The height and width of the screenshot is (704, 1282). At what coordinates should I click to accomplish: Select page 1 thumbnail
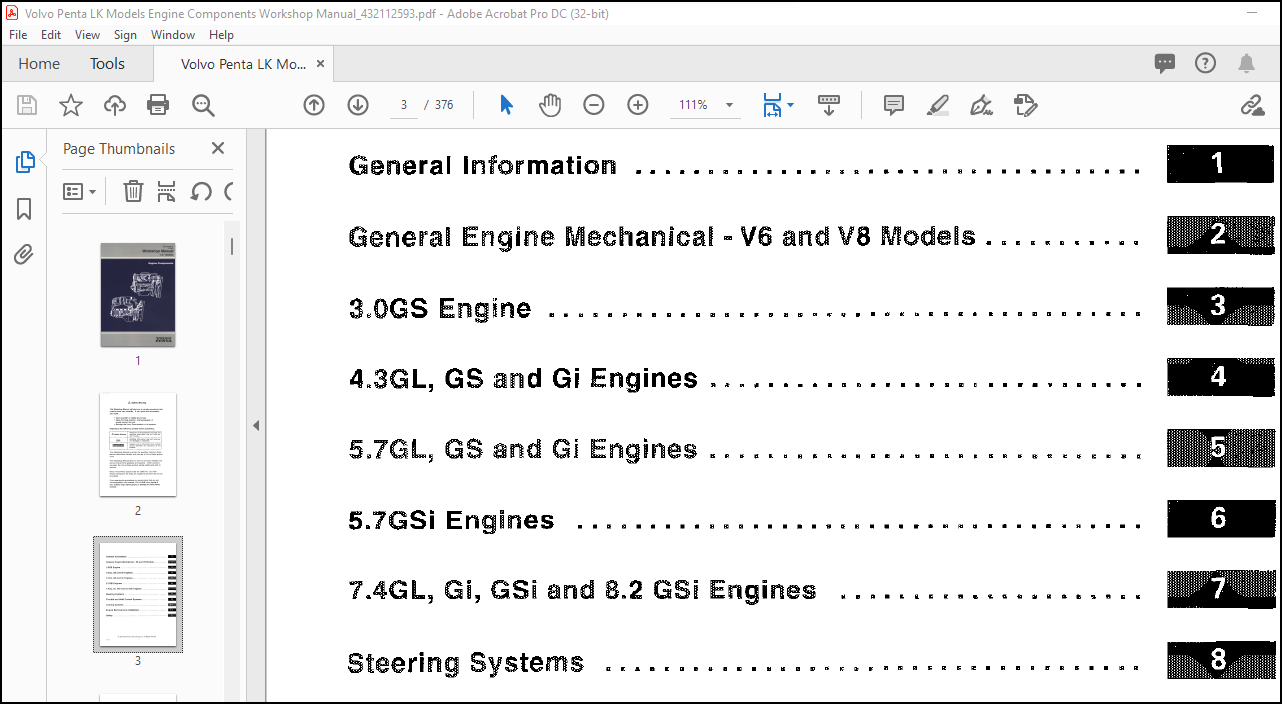(138, 295)
